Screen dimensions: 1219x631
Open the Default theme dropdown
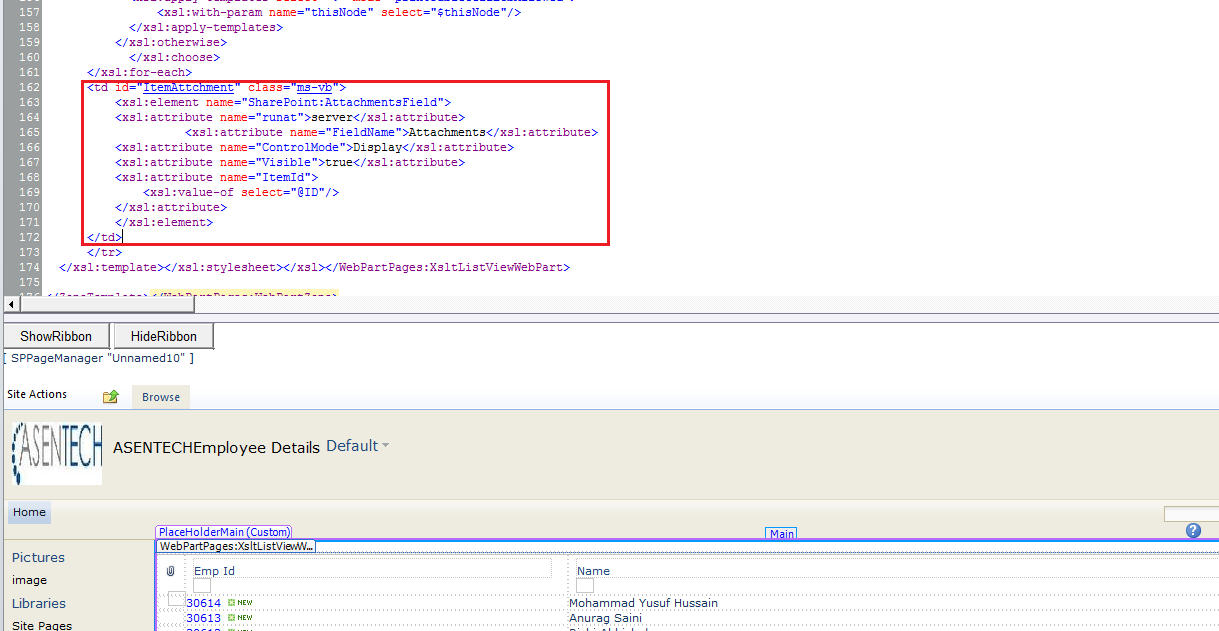[355, 447]
